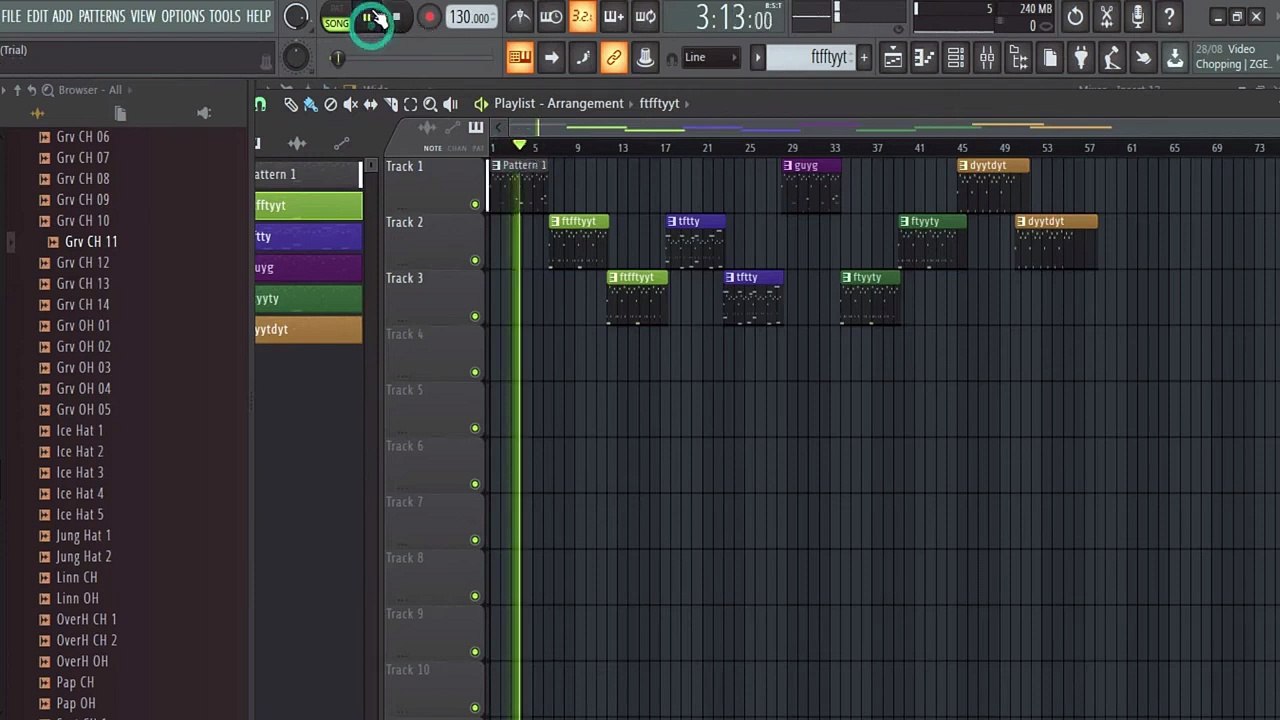Open the Mixer icon in the toolbar
This screenshot has height=720, width=1280.
987,57
